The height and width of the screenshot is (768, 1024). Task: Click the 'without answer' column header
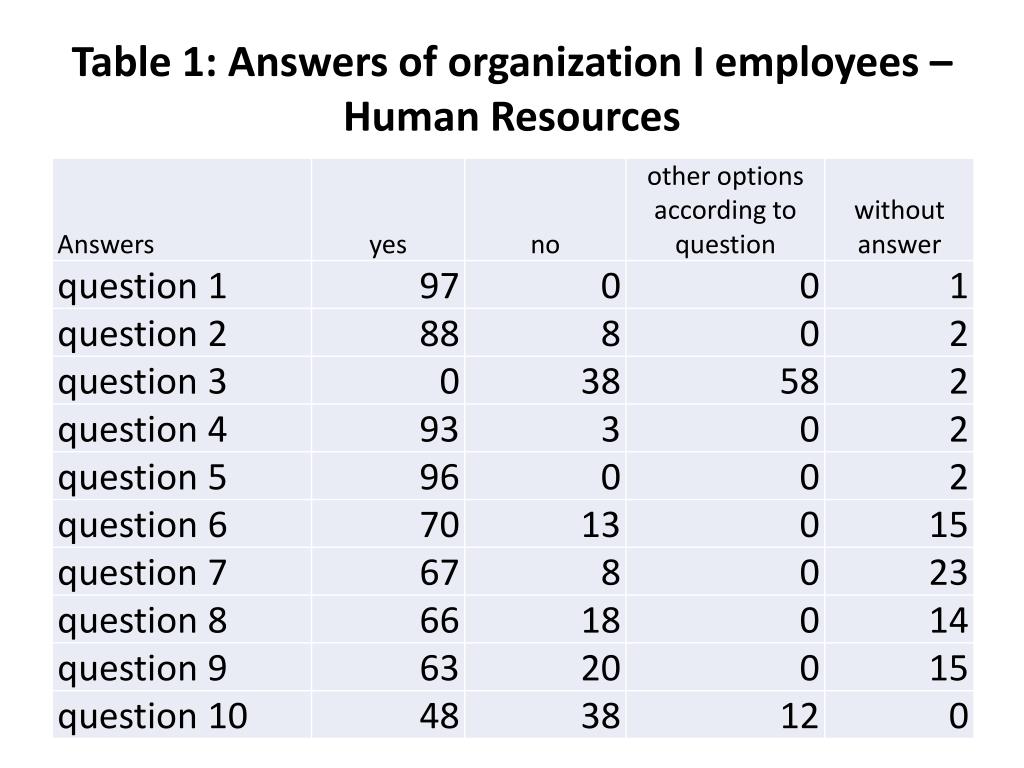pos(899,227)
